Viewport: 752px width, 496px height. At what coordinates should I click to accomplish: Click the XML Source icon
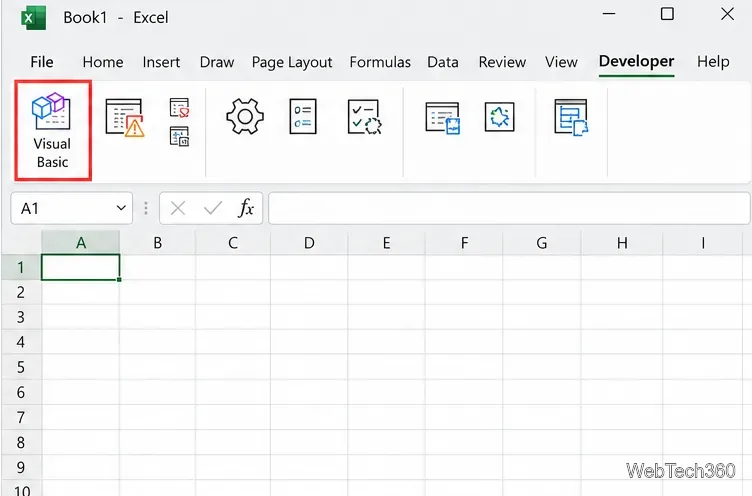coord(571,117)
